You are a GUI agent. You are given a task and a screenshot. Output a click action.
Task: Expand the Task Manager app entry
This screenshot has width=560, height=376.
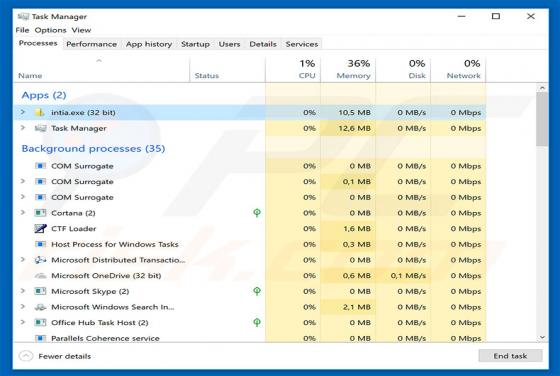(x=23, y=128)
